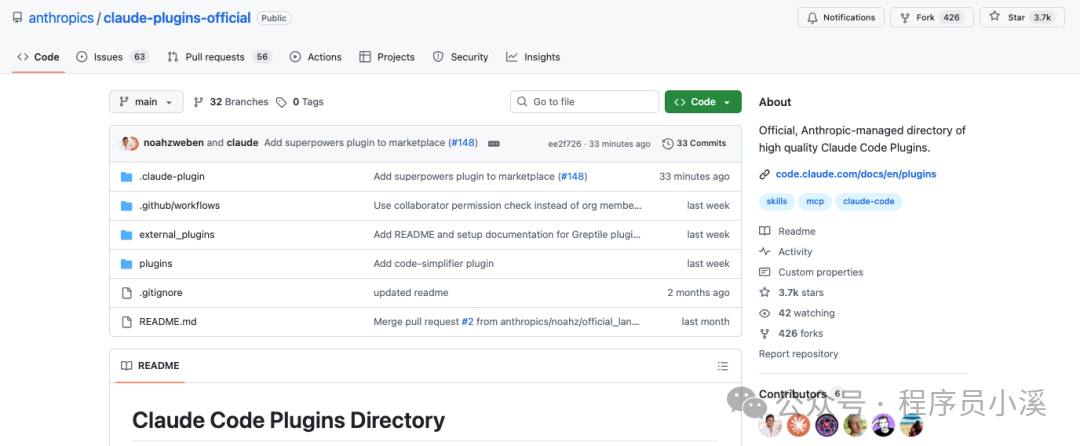
Task: View the 3.7k stars link
Action: (x=791, y=293)
